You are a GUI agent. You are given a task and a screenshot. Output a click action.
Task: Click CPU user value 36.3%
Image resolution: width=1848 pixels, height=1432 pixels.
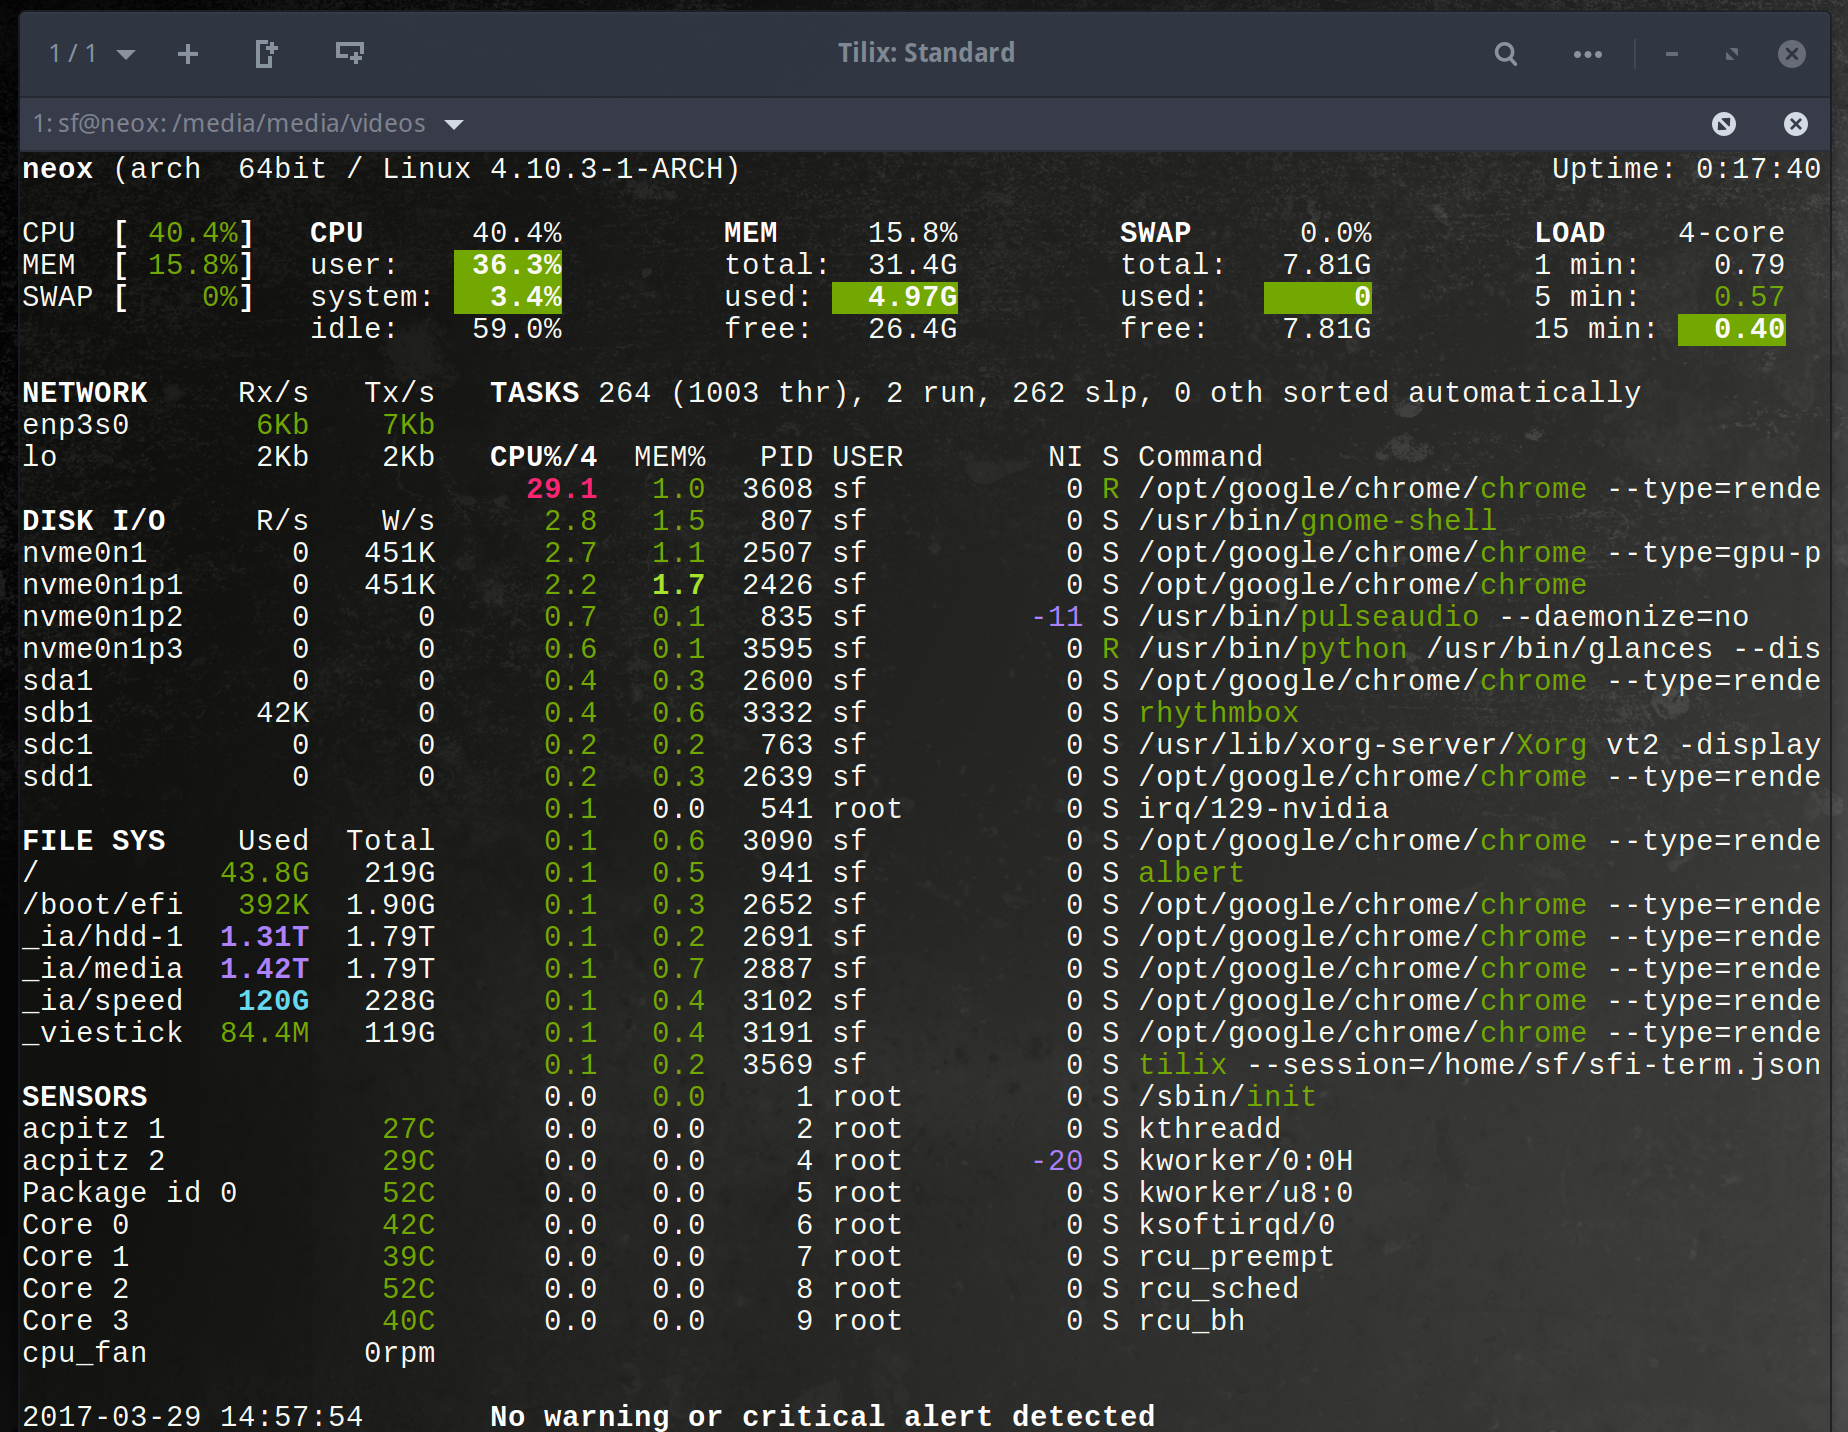(x=508, y=265)
